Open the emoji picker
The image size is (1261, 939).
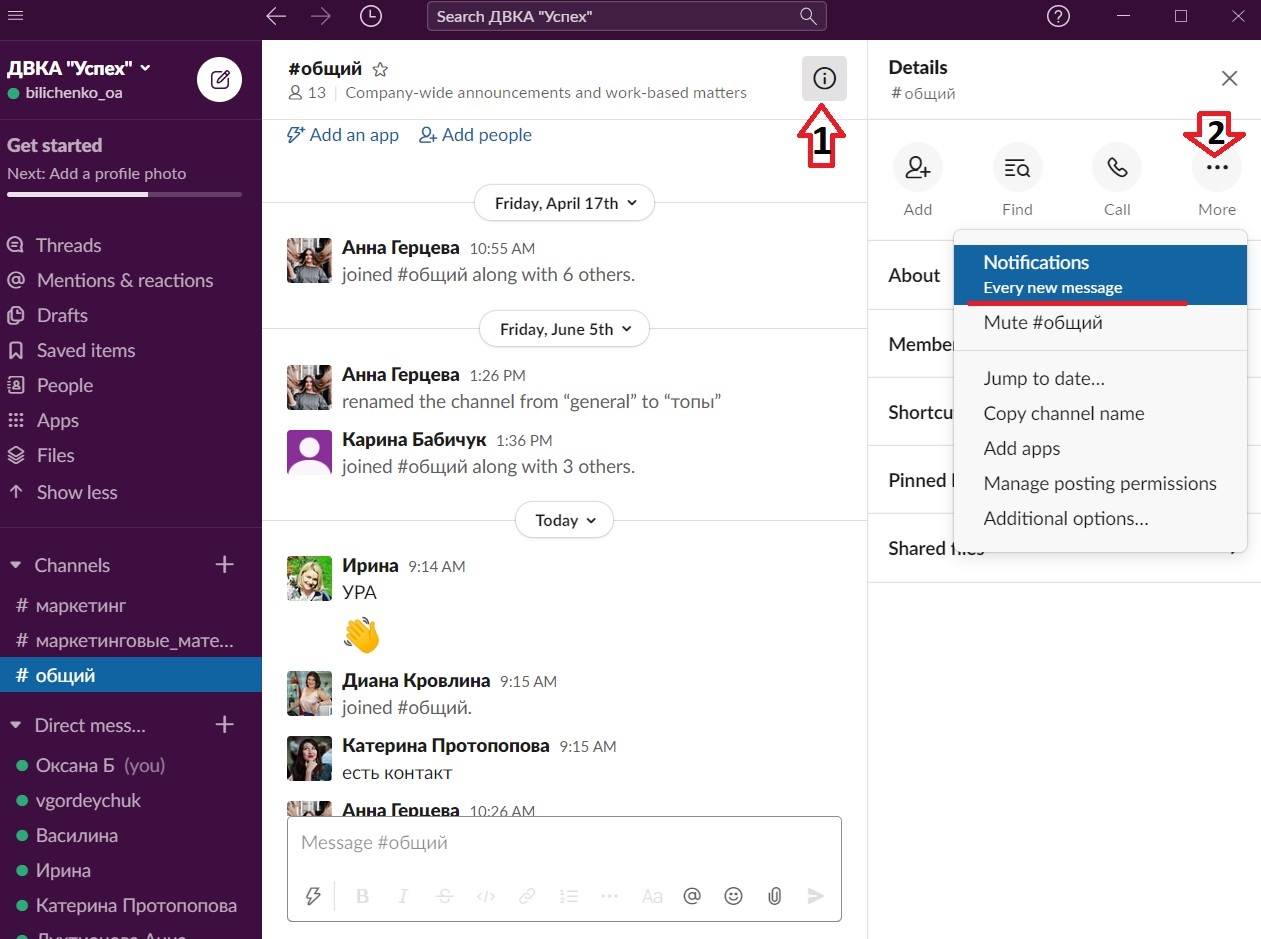tap(733, 896)
